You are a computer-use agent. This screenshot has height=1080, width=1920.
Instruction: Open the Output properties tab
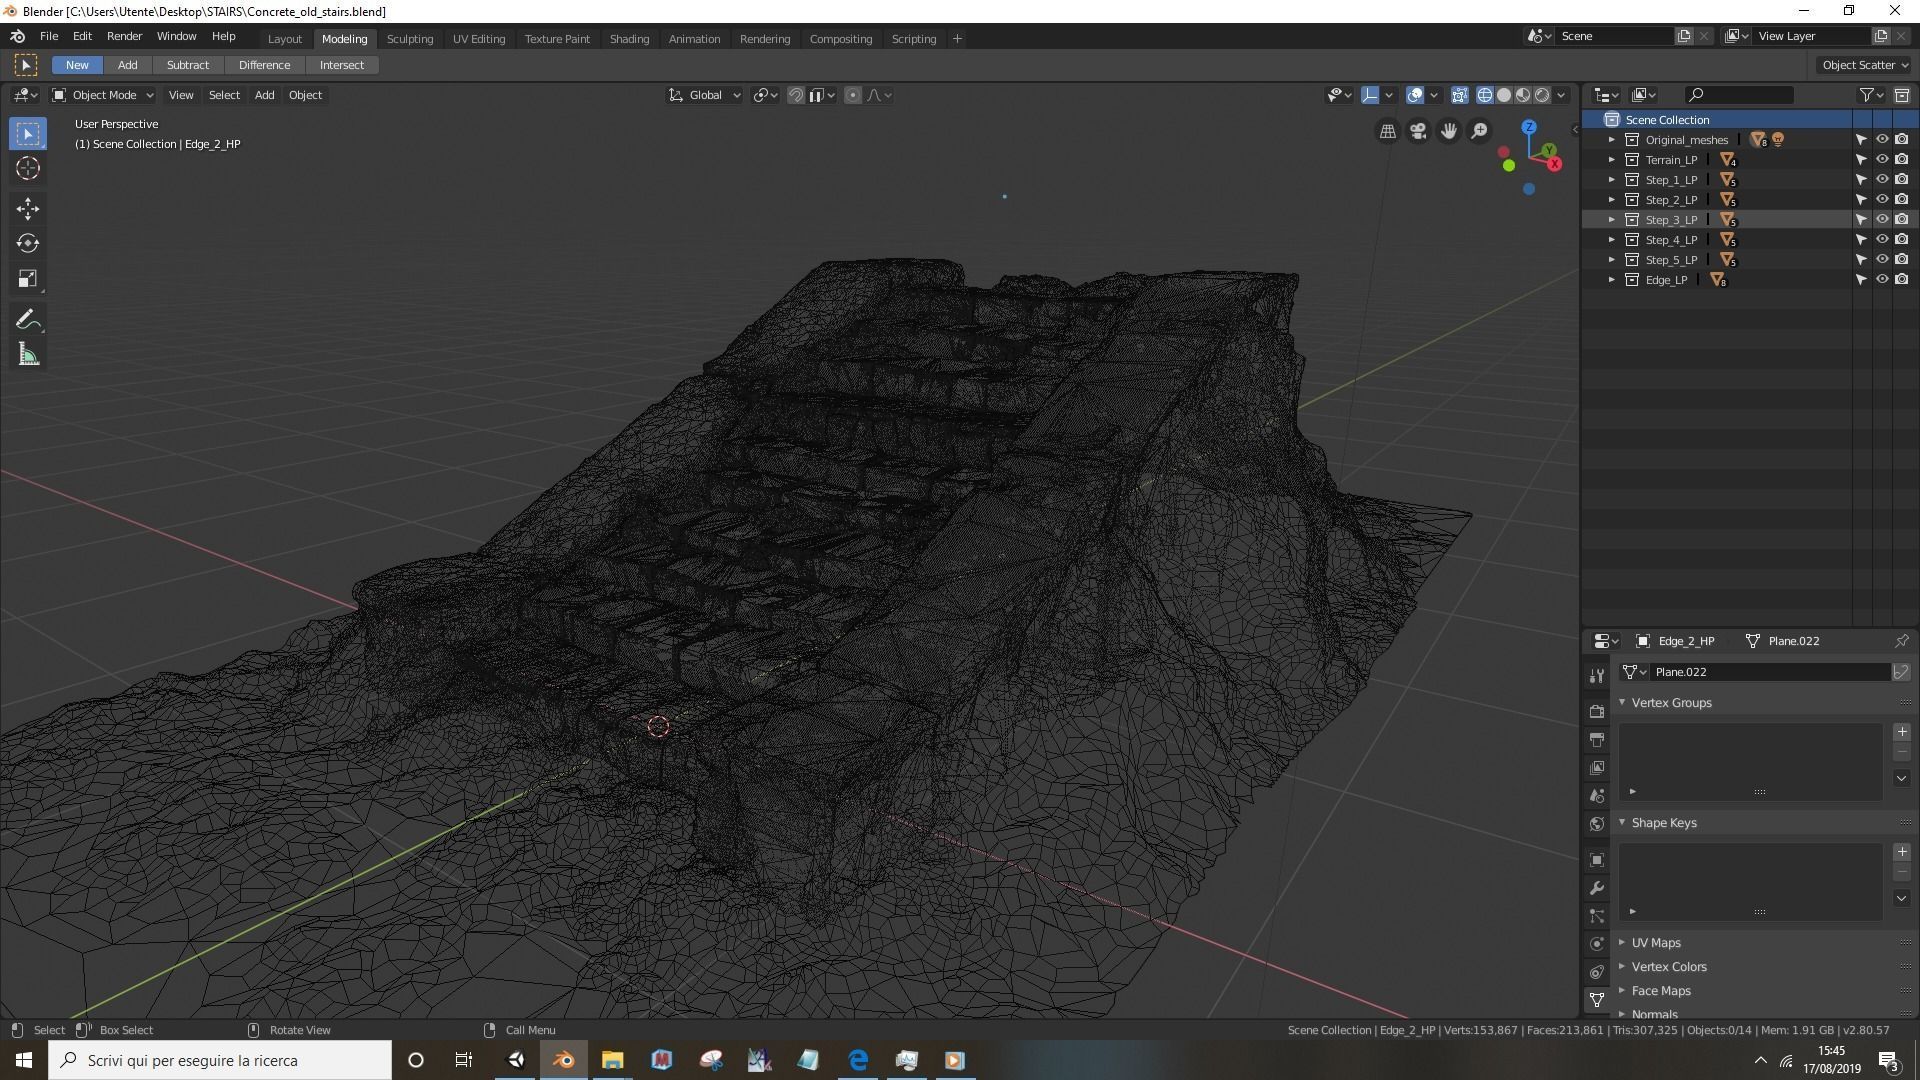(x=1597, y=739)
